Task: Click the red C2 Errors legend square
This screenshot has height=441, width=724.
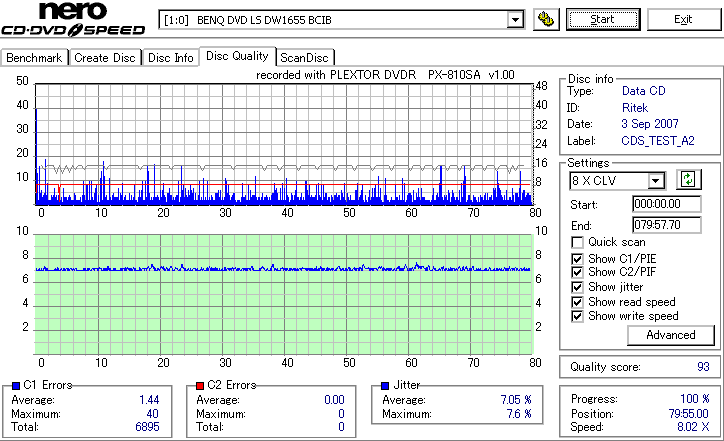Action: coord(200,386)
